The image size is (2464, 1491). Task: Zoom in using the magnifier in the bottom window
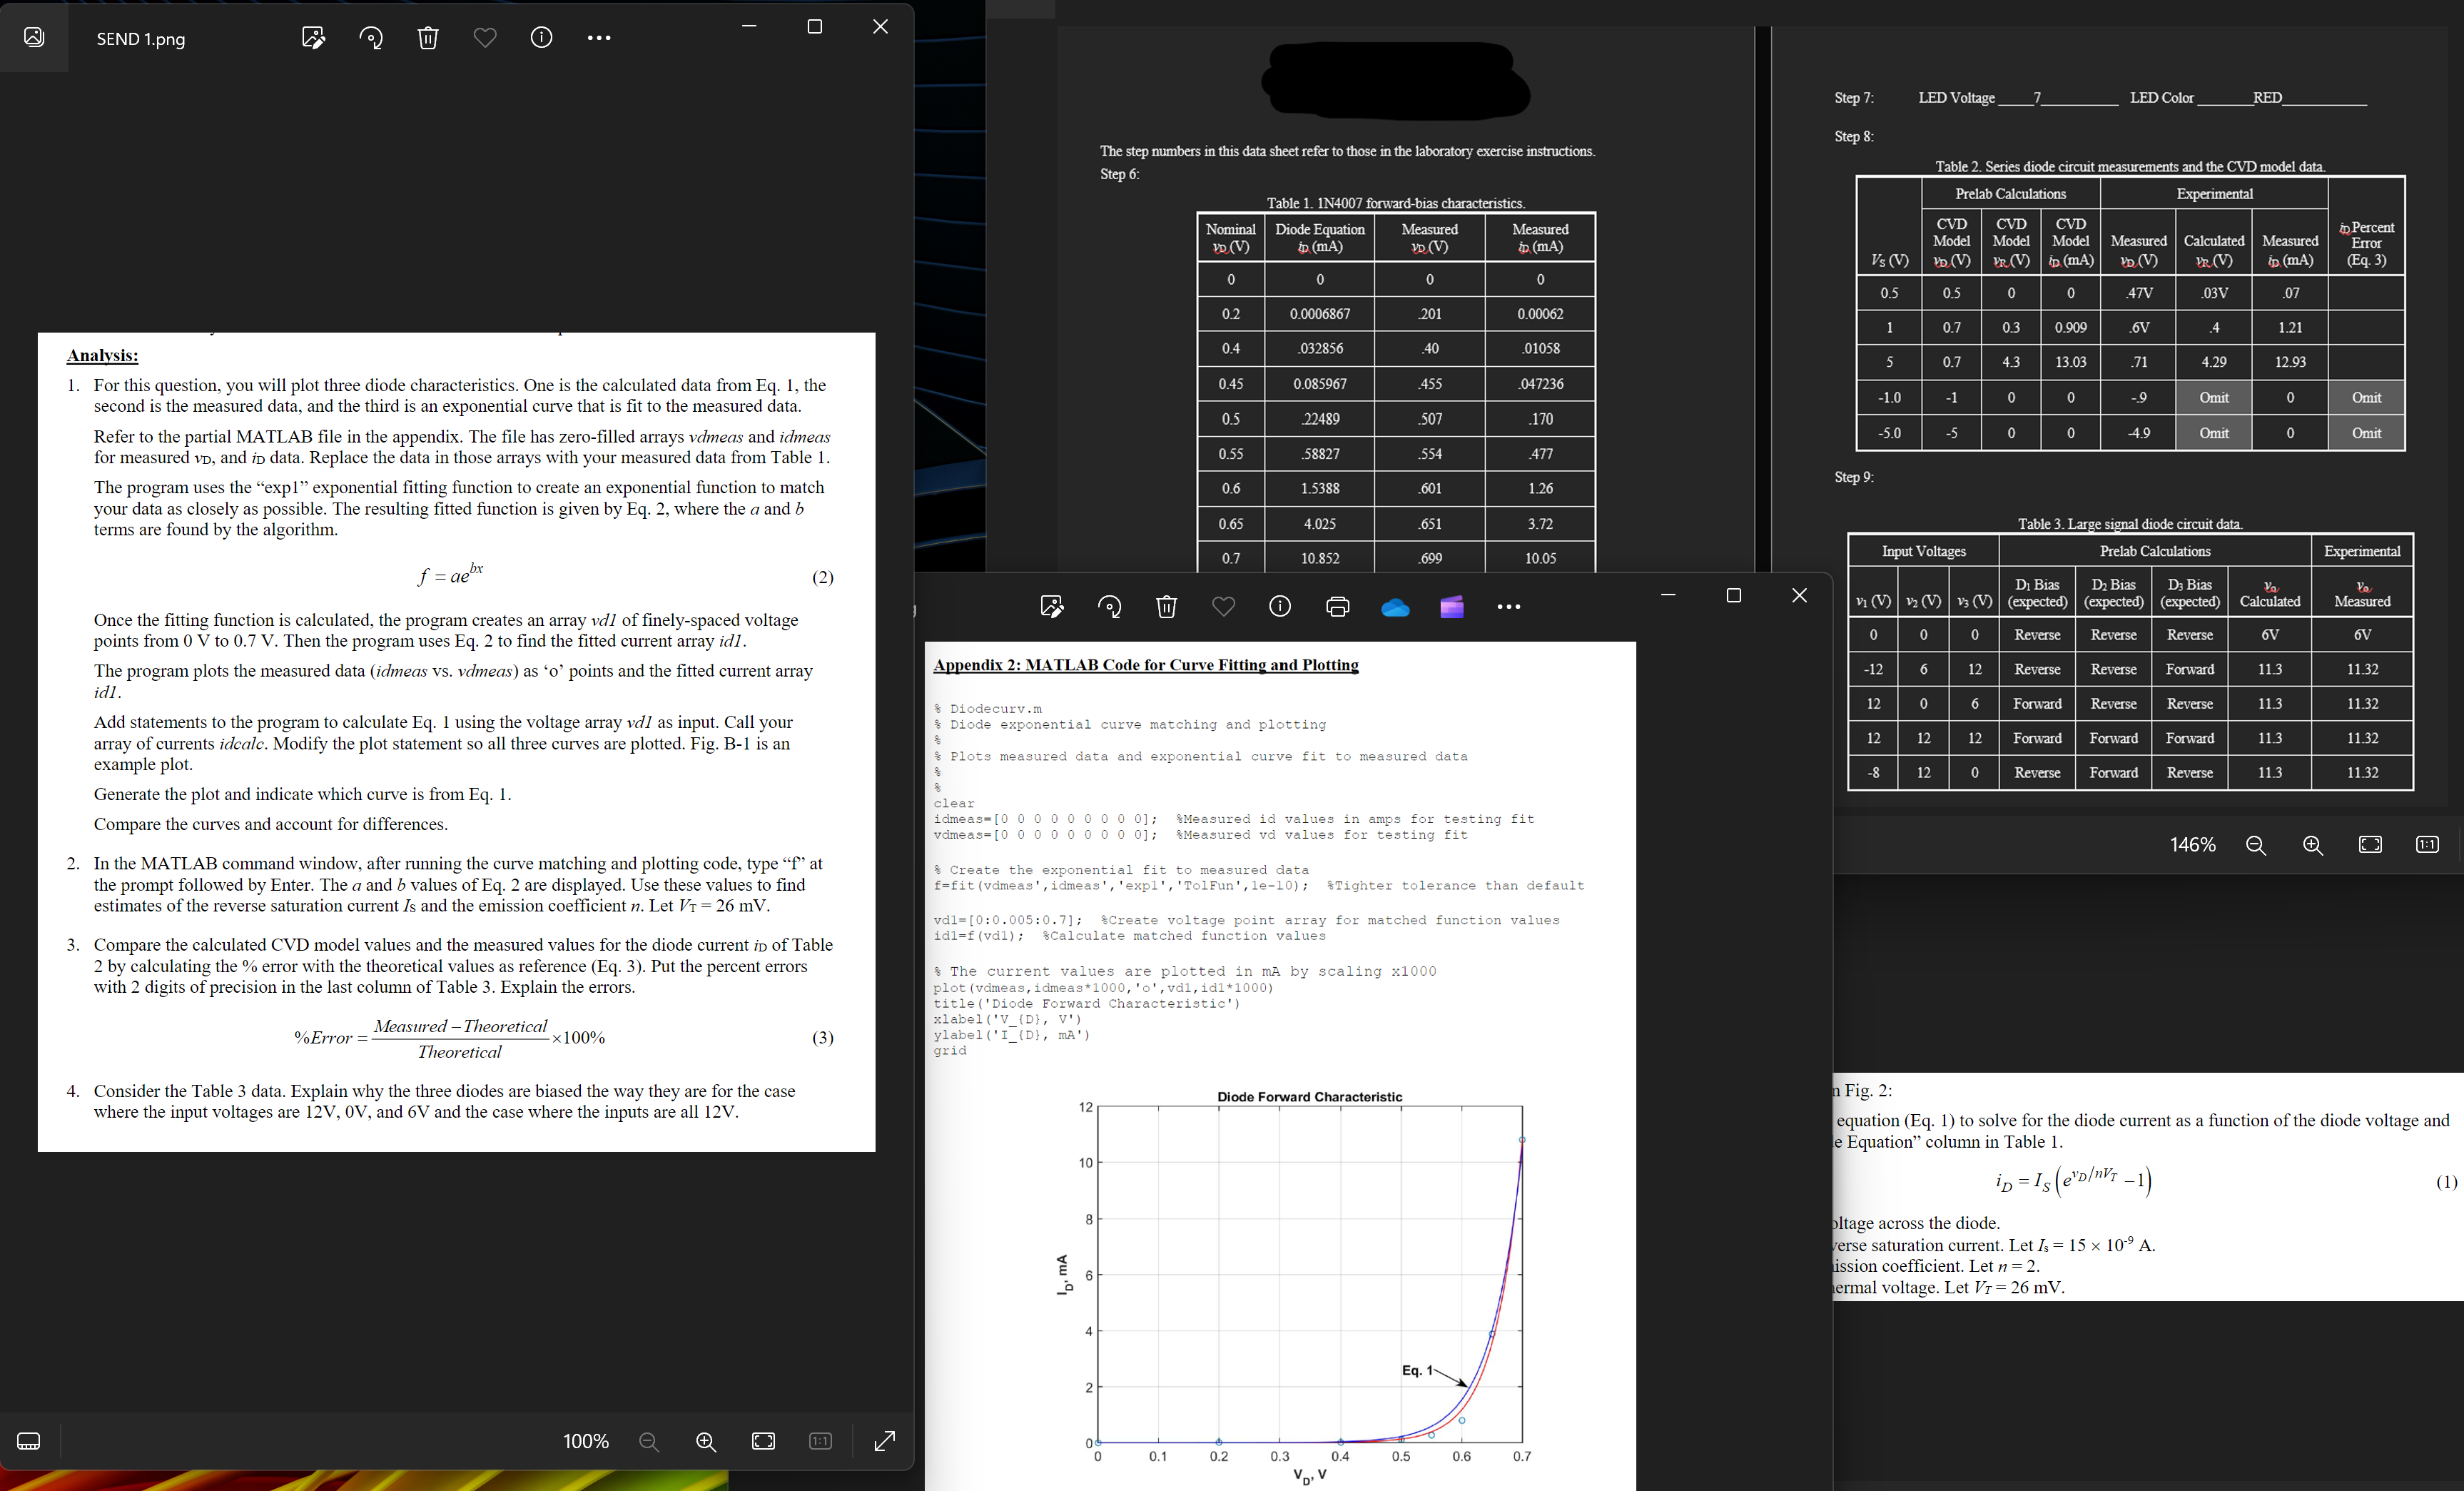coord(2313,845)
